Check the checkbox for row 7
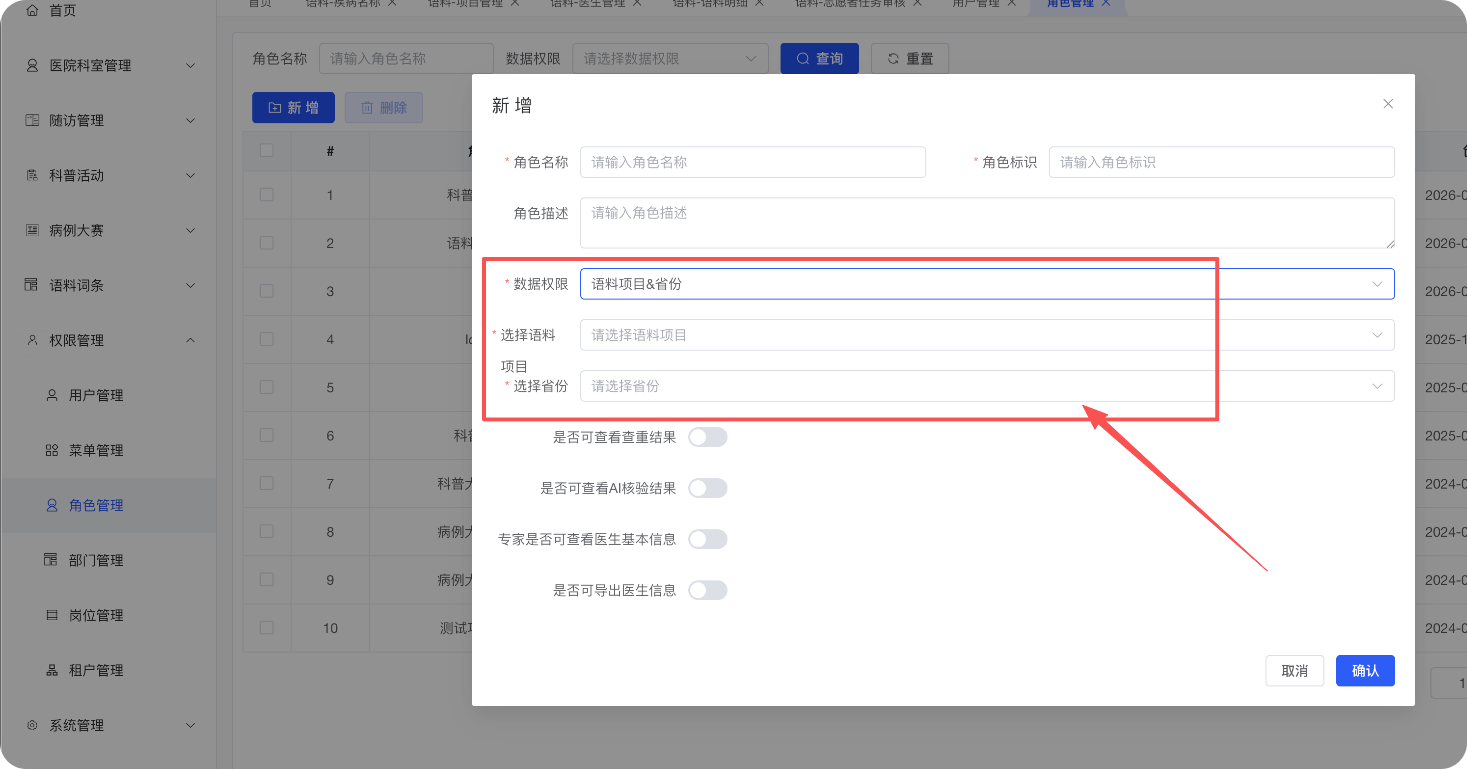 pyautogui.click(x=266, y=483)
